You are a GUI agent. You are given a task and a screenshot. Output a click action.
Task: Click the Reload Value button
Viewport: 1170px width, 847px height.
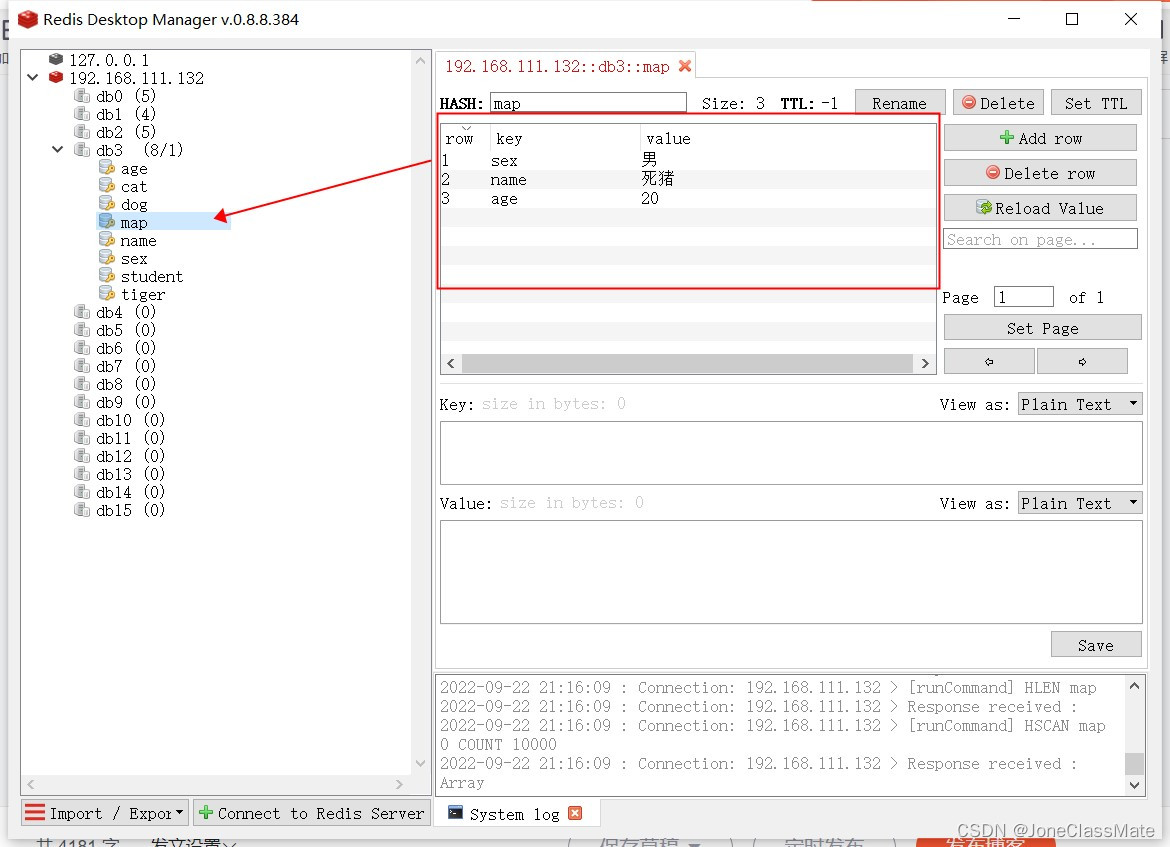pyautogui.click(x=1040, y=208)
